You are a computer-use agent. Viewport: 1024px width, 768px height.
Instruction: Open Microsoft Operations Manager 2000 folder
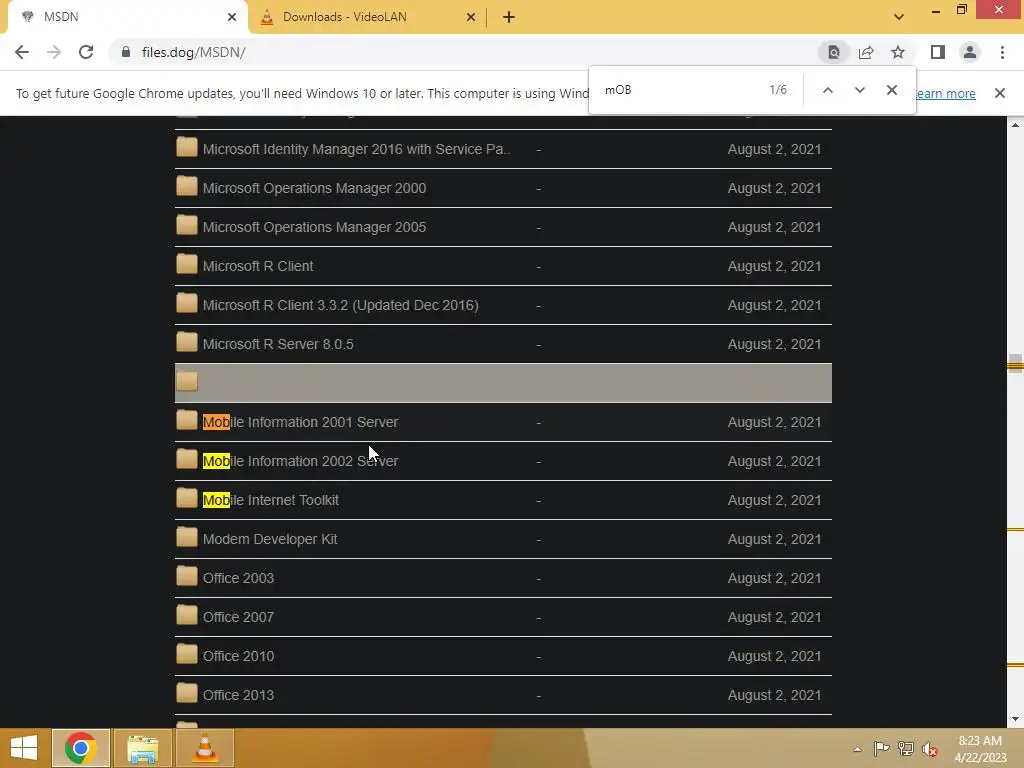(314, 188)
